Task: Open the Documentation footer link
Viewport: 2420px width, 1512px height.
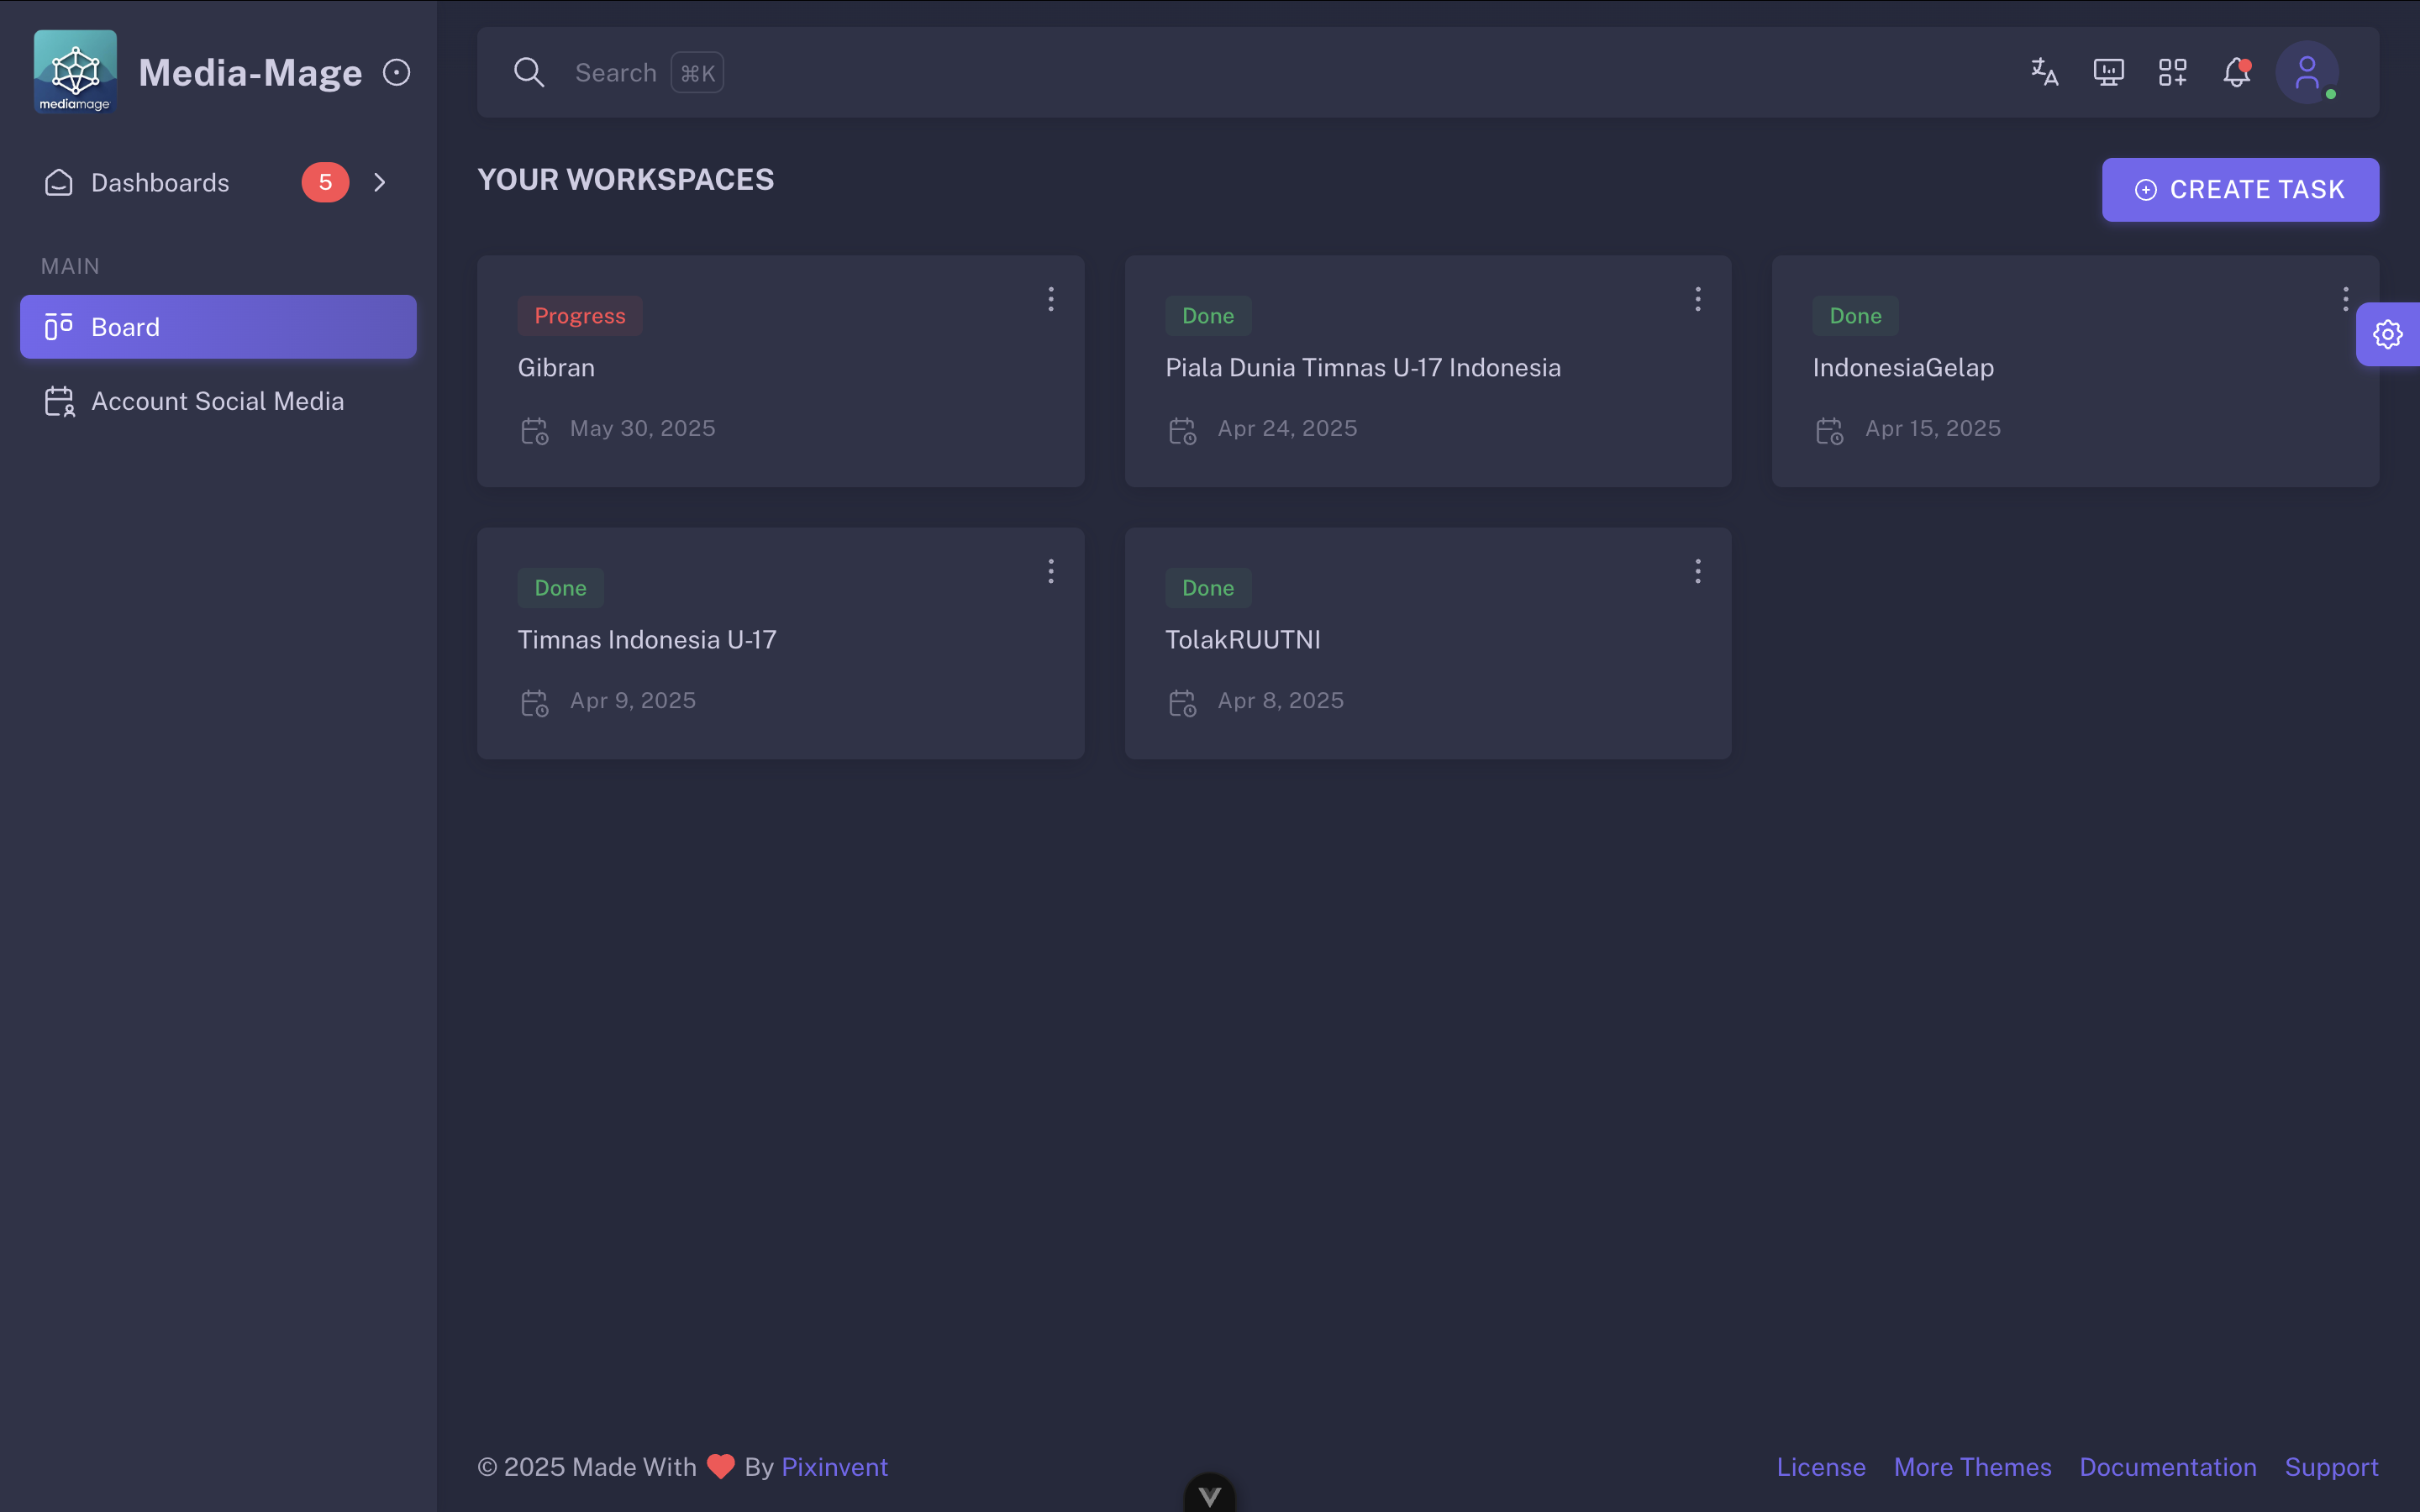Action: pos(2167,1466)
